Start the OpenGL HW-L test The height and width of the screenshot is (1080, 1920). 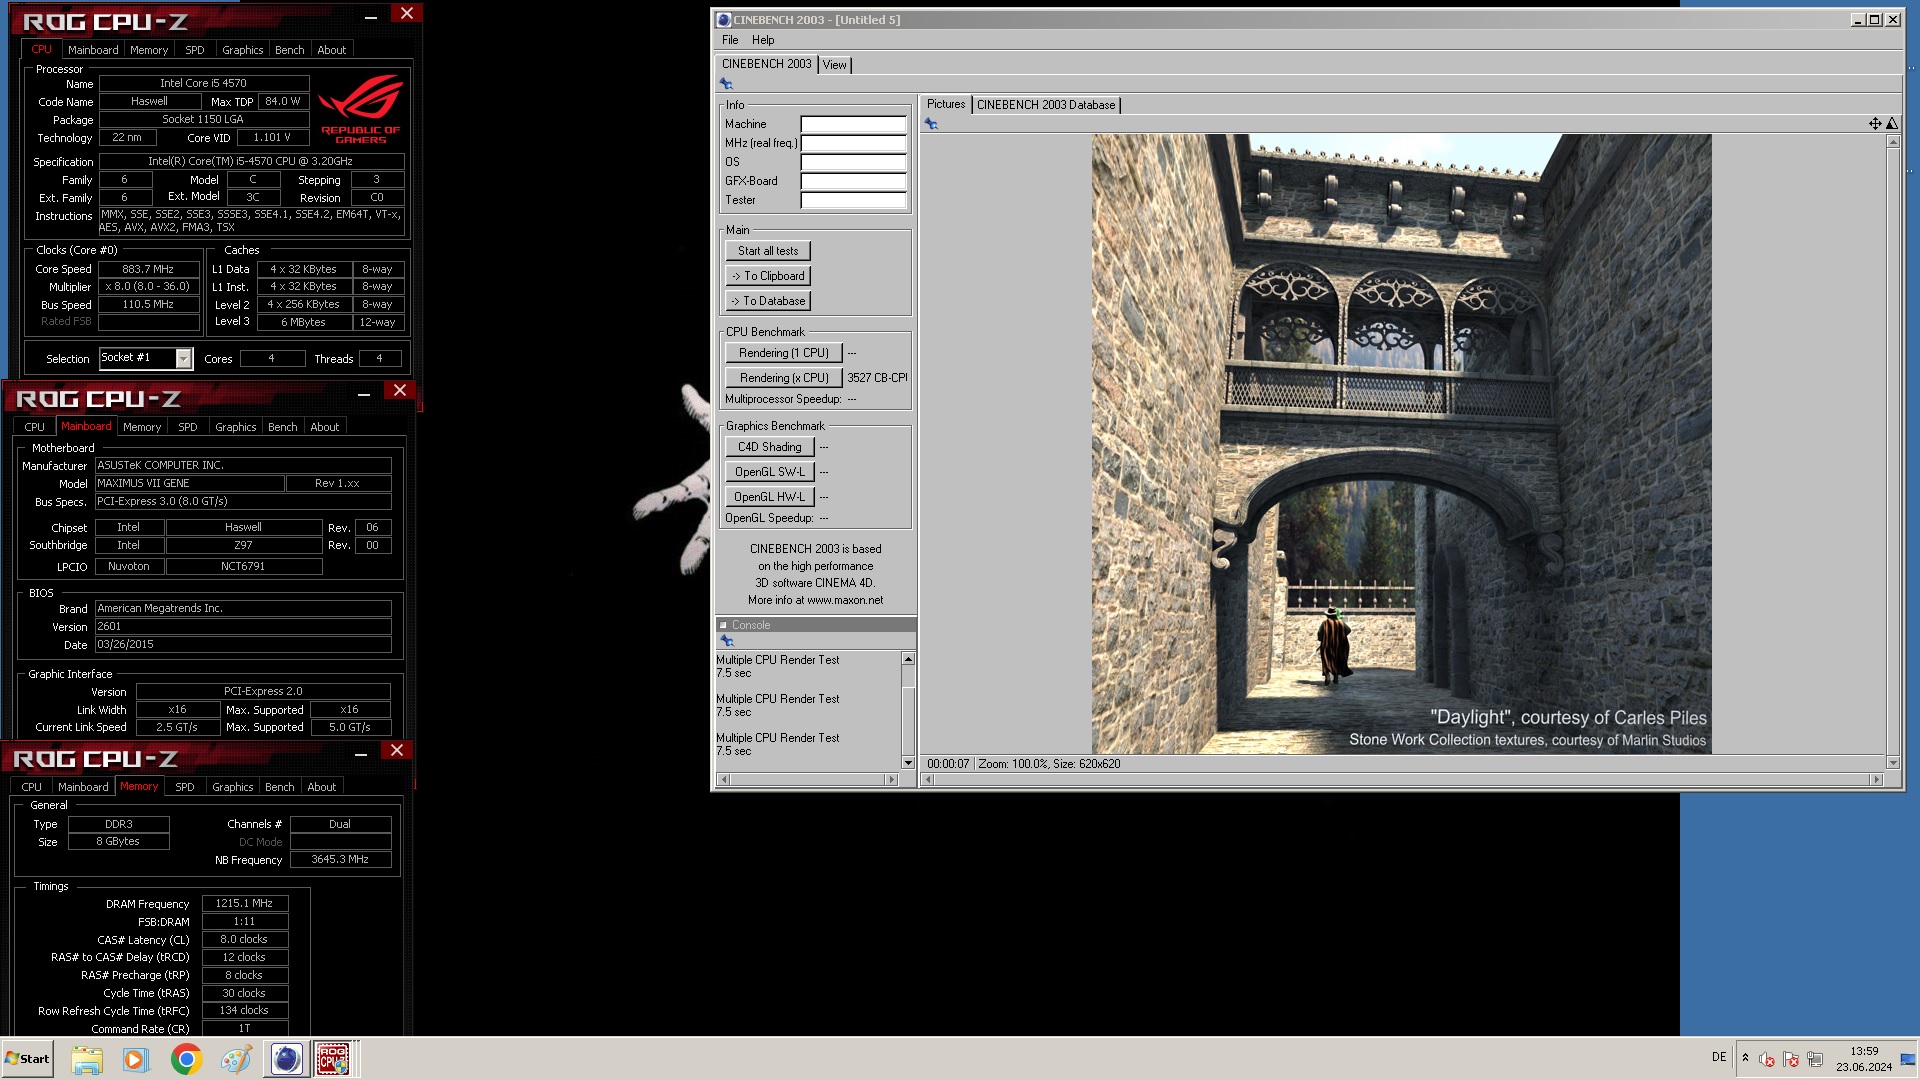pos(770,497)
